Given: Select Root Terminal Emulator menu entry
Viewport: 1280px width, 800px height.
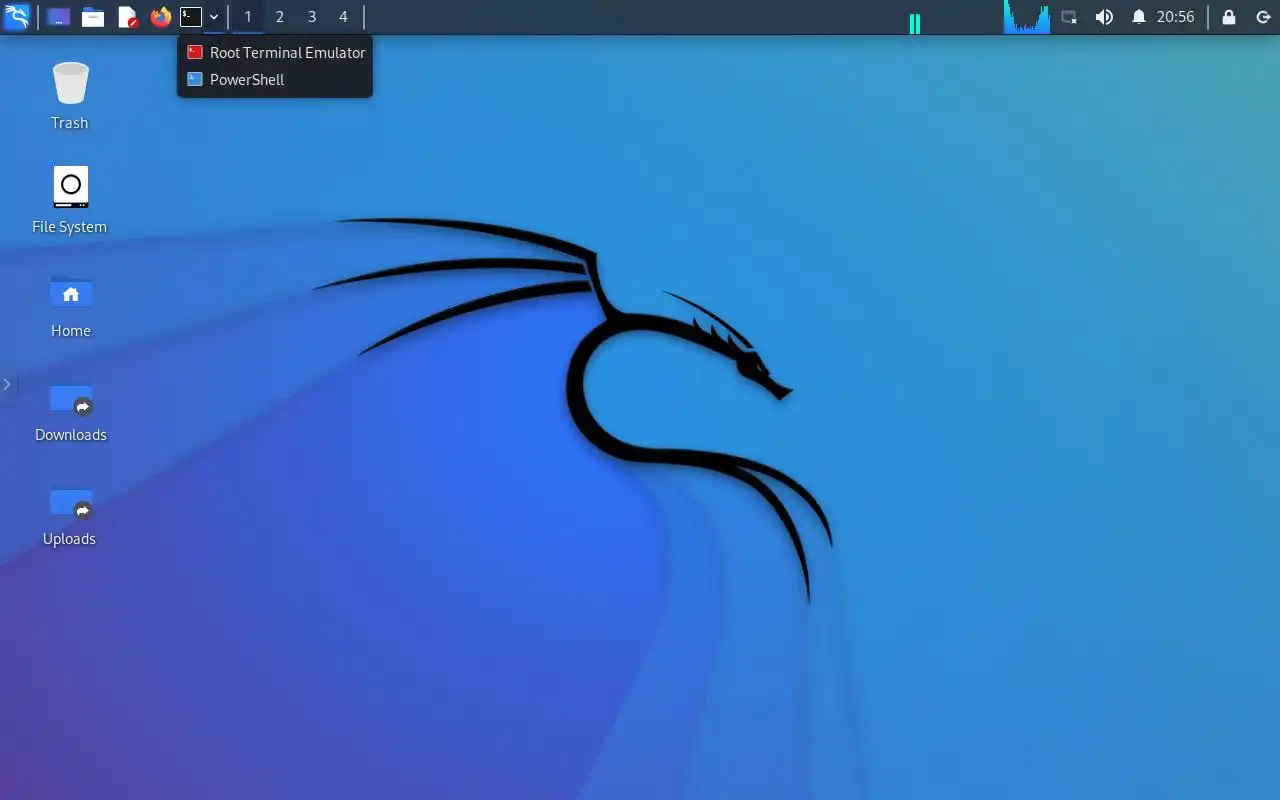Looking at the screenshot, I should tap(275, 52).
